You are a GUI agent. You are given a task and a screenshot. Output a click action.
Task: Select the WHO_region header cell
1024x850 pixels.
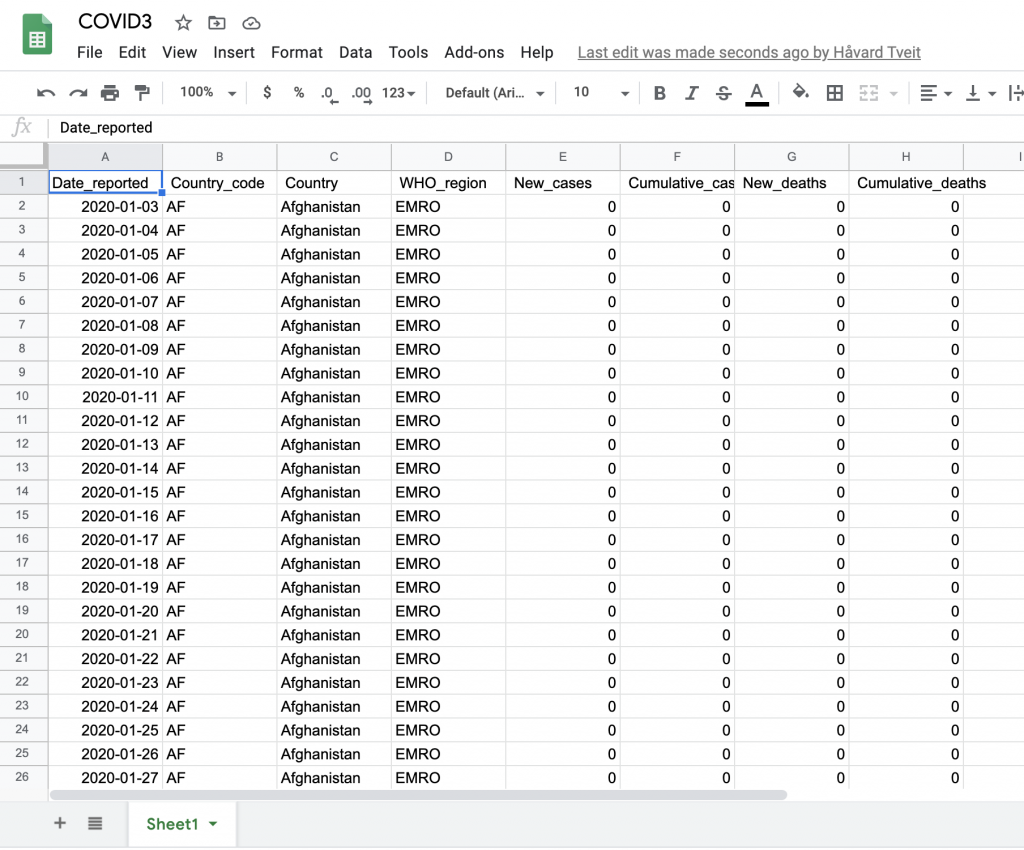pos(448,183)
